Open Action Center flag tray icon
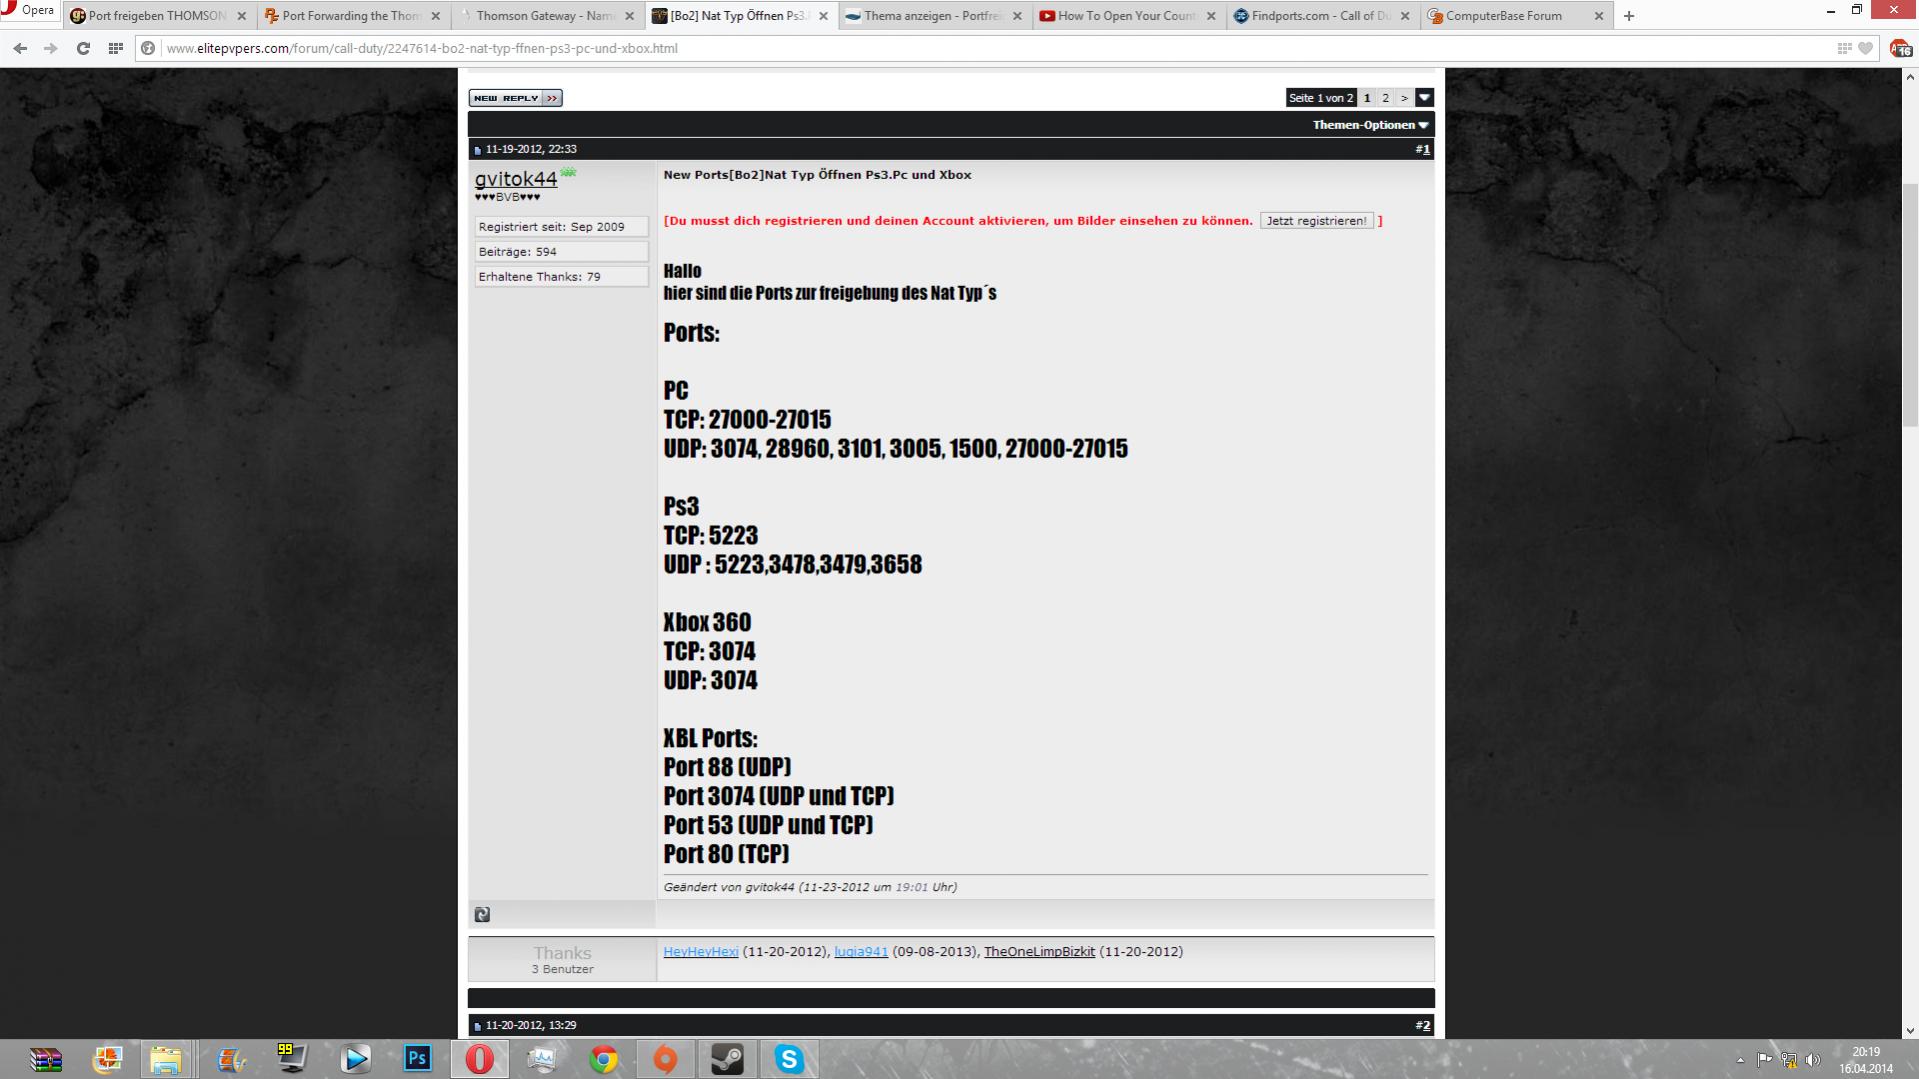The image size is (1919, 1079). click(1764, 1060)
